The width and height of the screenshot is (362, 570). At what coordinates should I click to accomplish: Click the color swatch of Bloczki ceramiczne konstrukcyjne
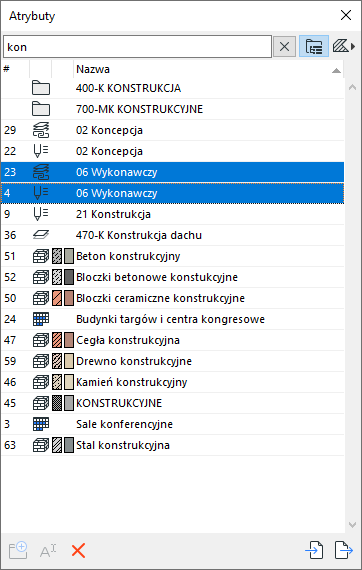69,298
